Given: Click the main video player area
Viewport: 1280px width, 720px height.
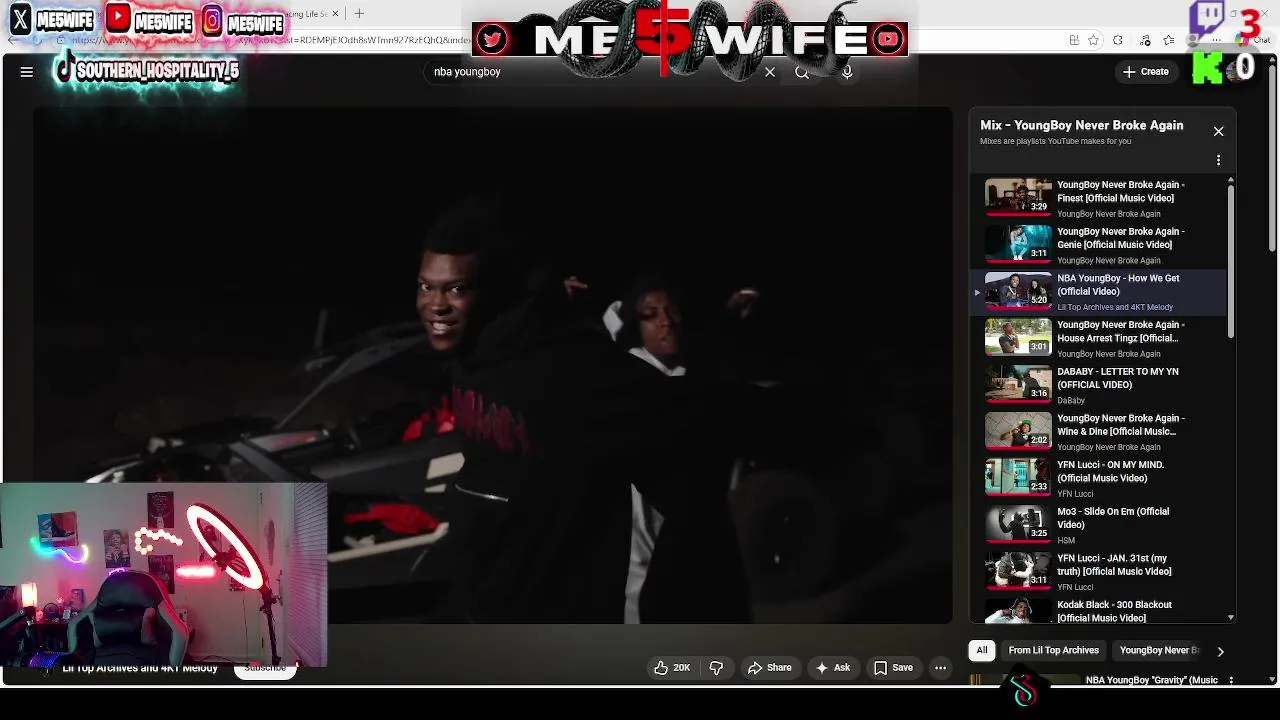Looking at the screenshot, I should tap(492, 365).
